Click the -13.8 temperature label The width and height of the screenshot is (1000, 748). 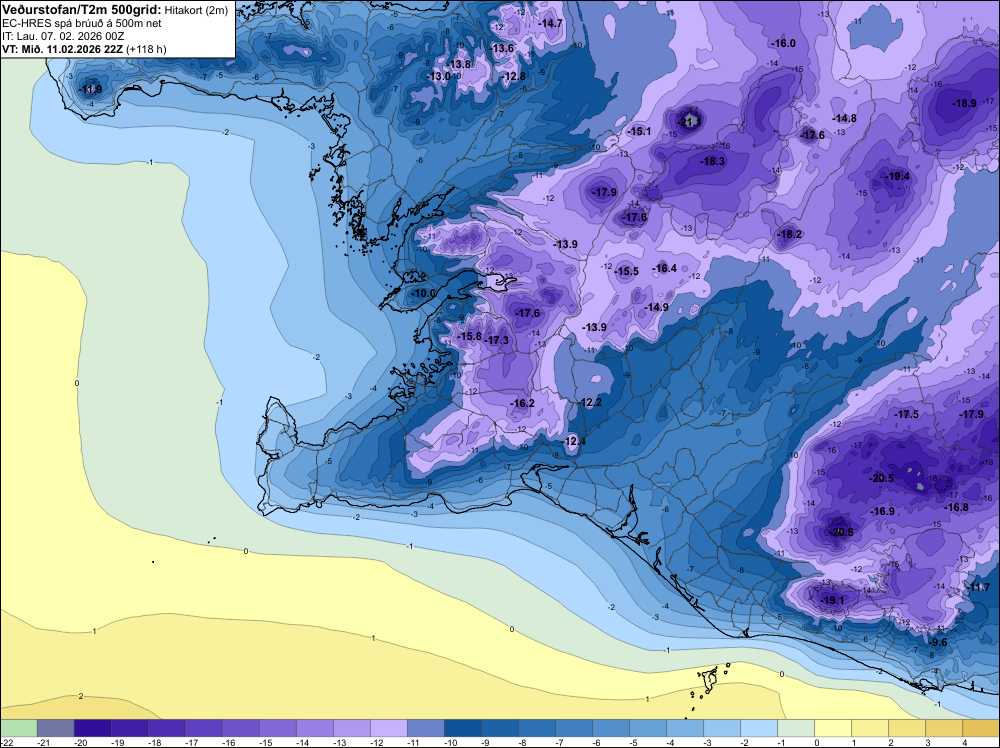(x=459, y=64)
